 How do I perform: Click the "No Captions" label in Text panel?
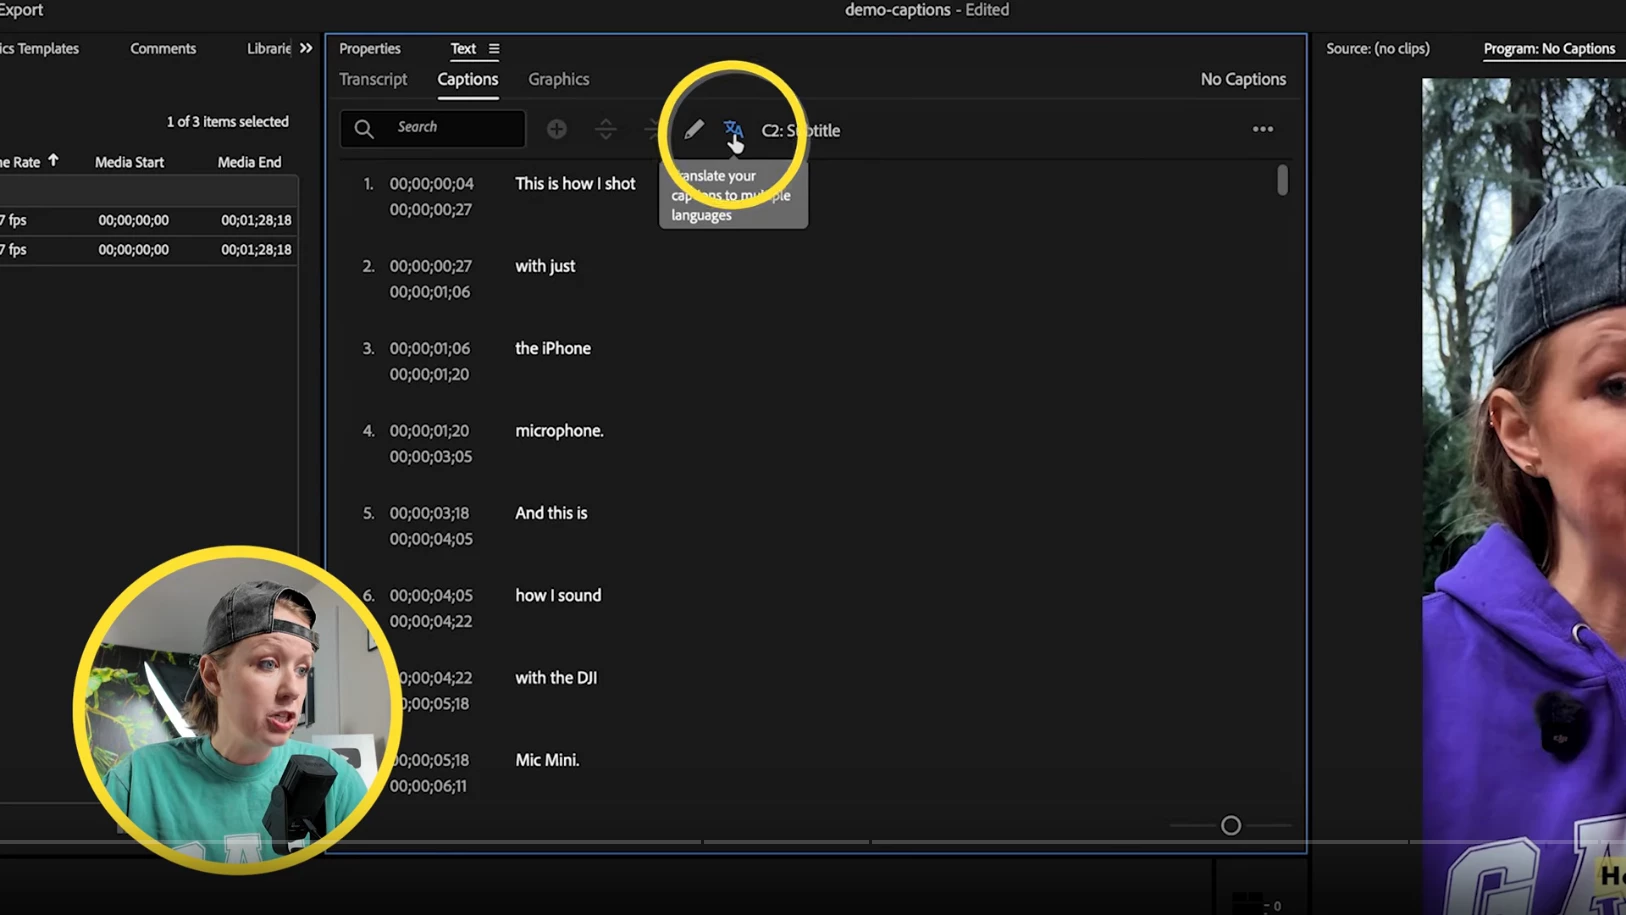click(1243, 79)
